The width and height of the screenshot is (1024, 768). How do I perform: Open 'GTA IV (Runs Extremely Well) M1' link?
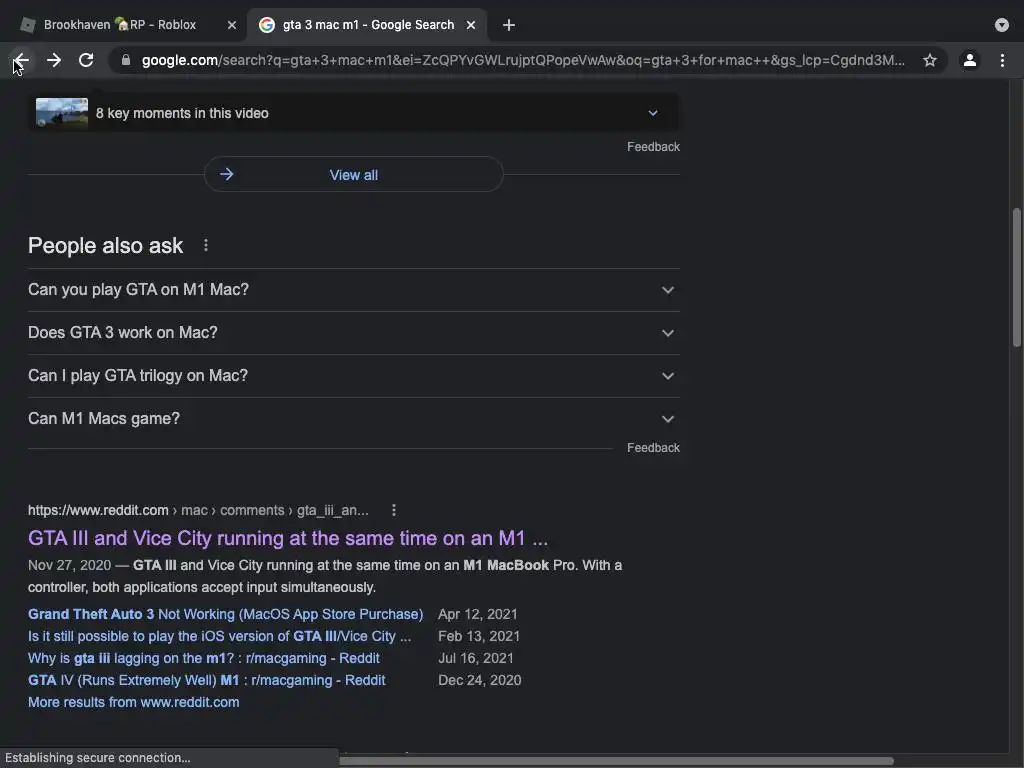(x=206, y=680)
